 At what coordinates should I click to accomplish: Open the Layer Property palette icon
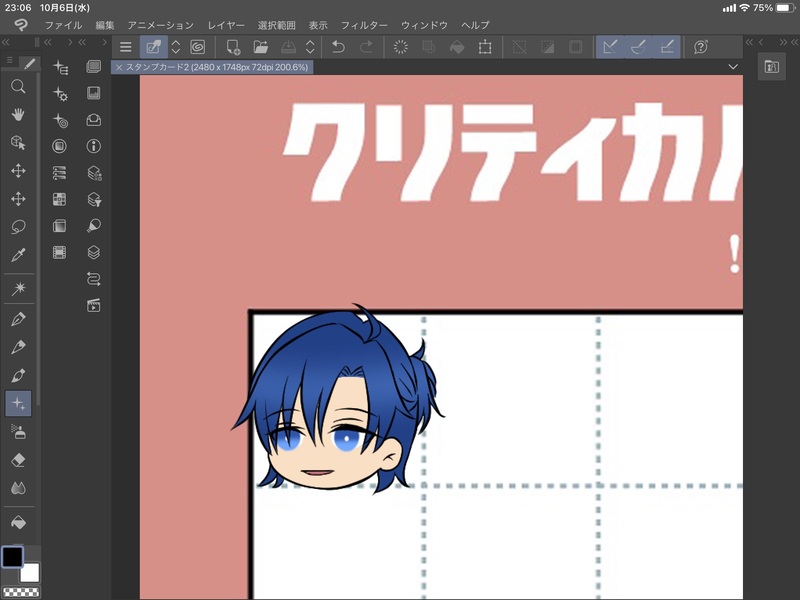[94, 173]
